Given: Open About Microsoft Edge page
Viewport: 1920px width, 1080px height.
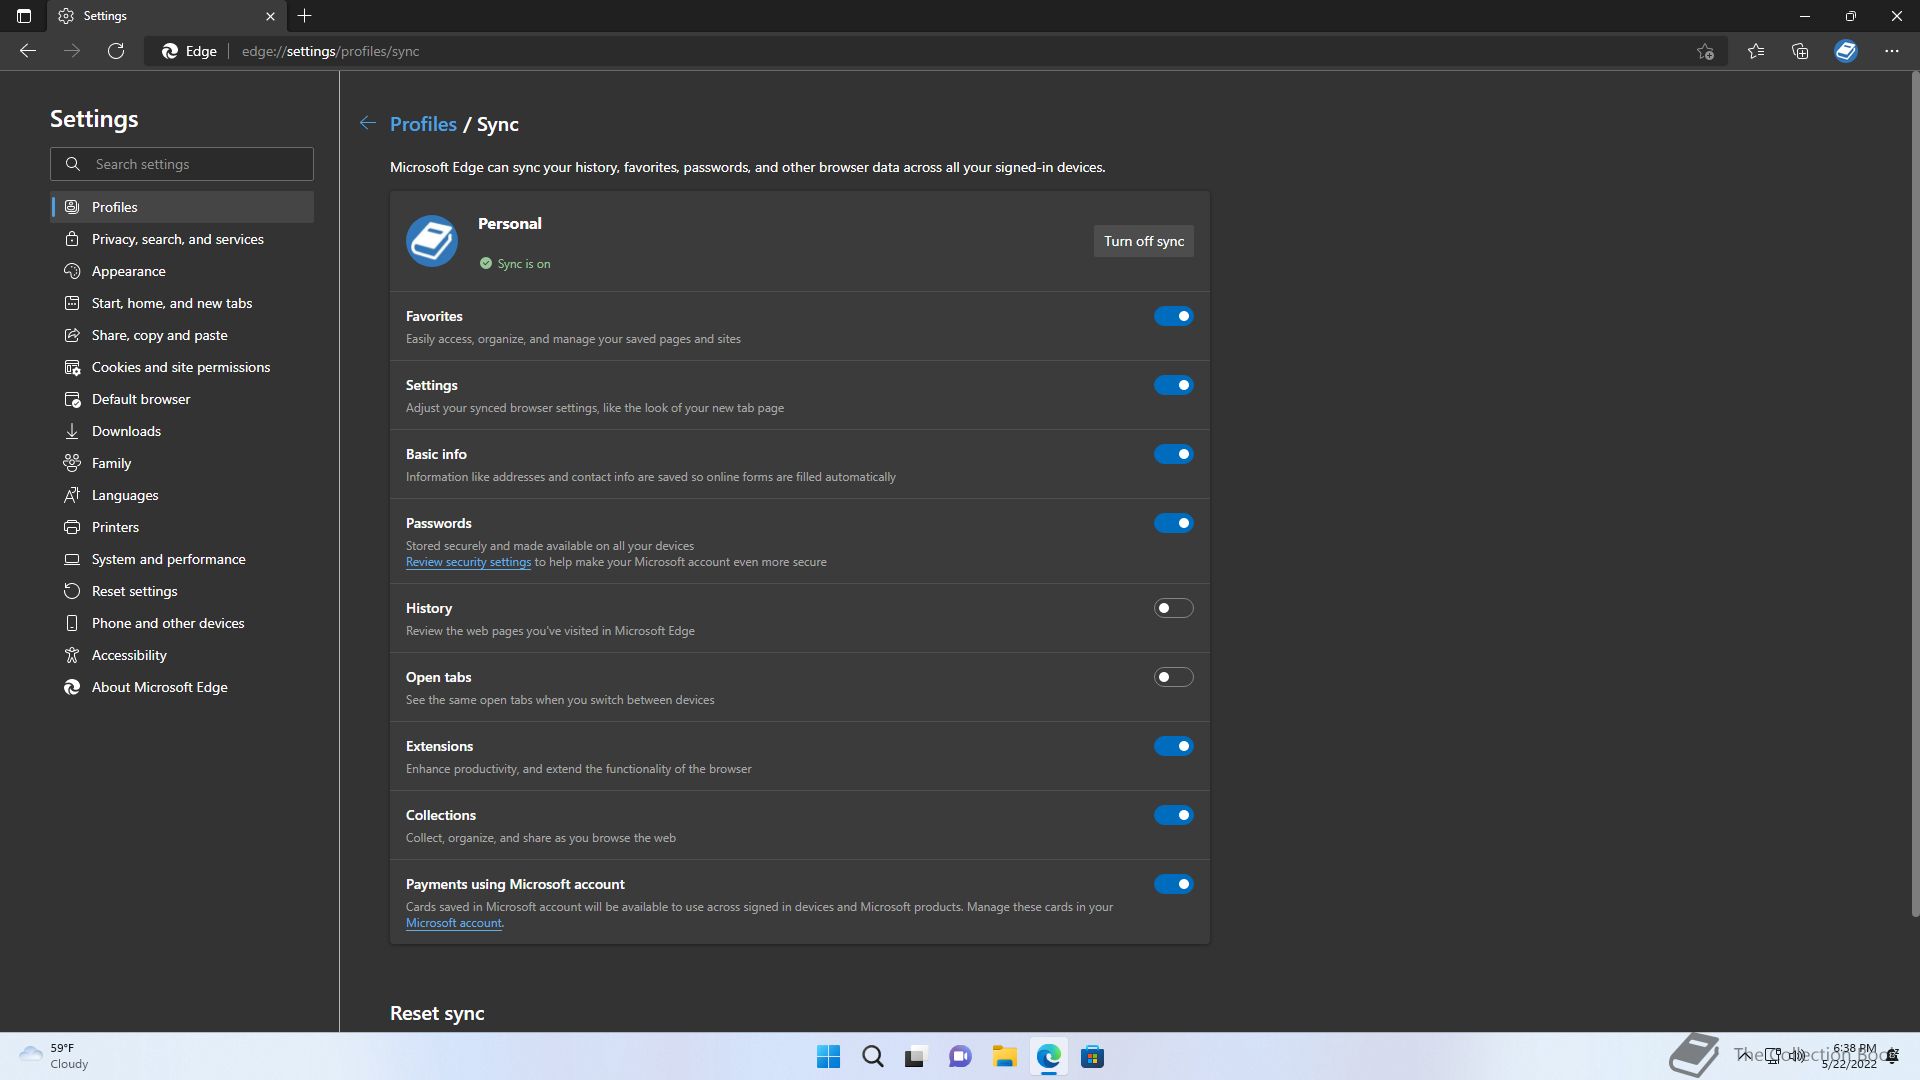Looking at the screenshot, I should (x=182, y=687).
